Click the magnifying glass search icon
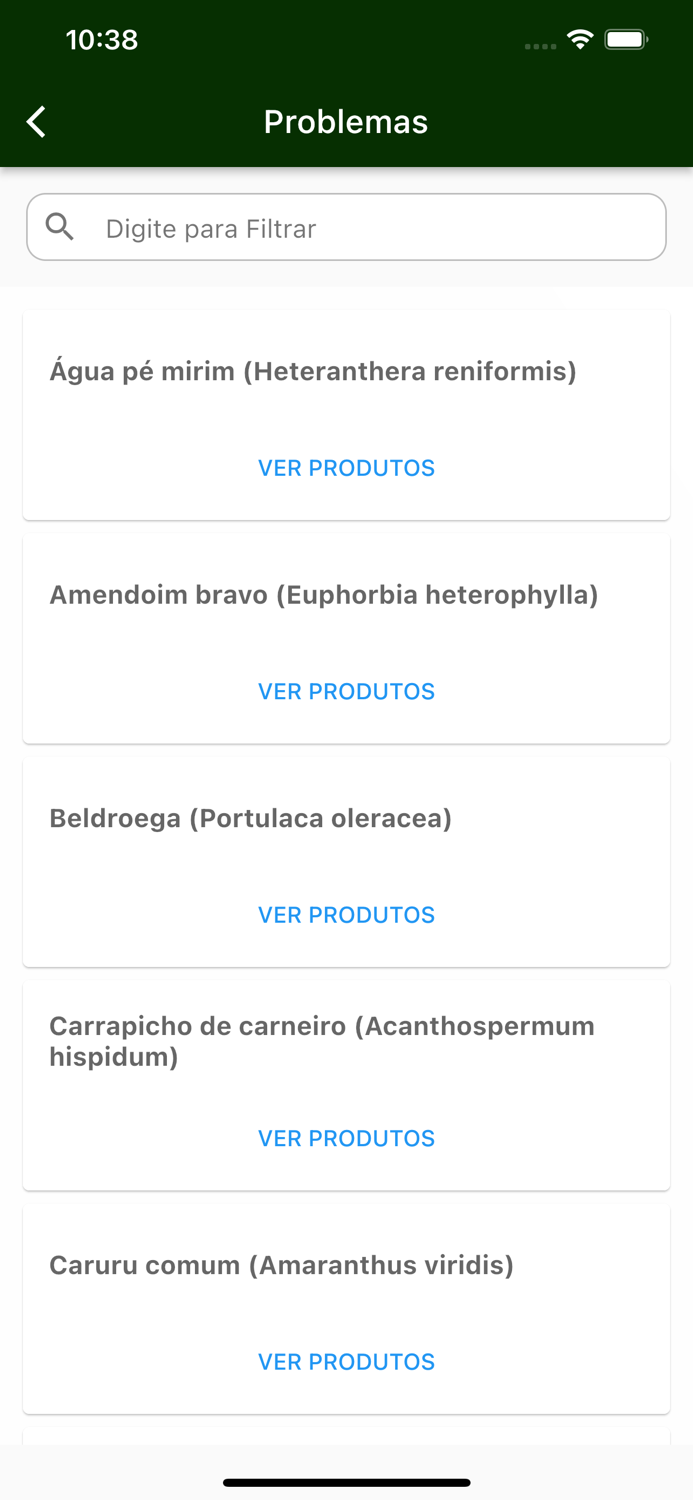This screenshot has width=693, height=1500. [x=60, y=227]
